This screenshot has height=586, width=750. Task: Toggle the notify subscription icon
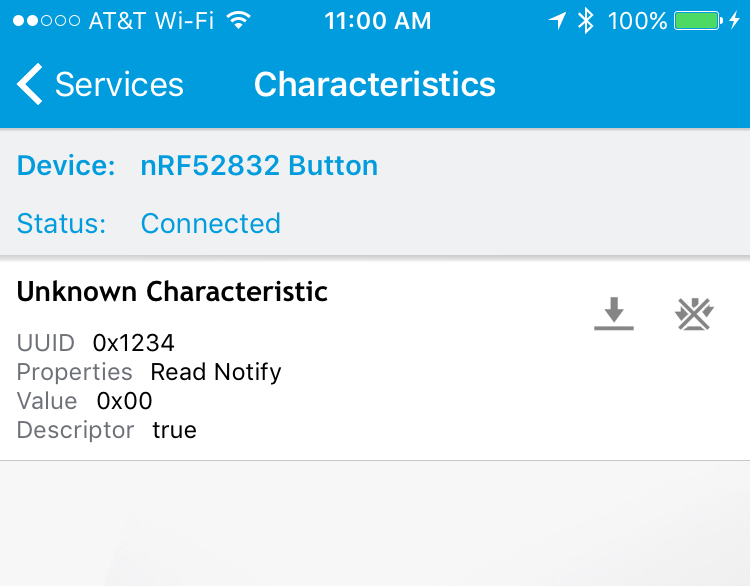click(x=695, y=314)
